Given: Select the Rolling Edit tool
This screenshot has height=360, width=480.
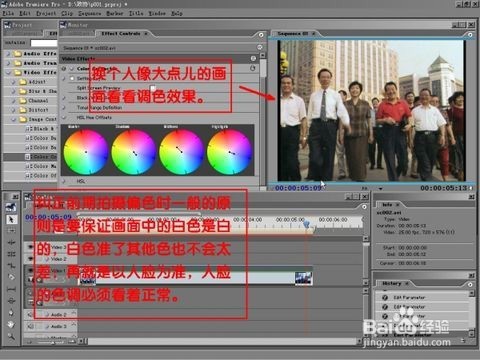Looking at the screenshot, I should pyautogui.click(x=11, y=254).
